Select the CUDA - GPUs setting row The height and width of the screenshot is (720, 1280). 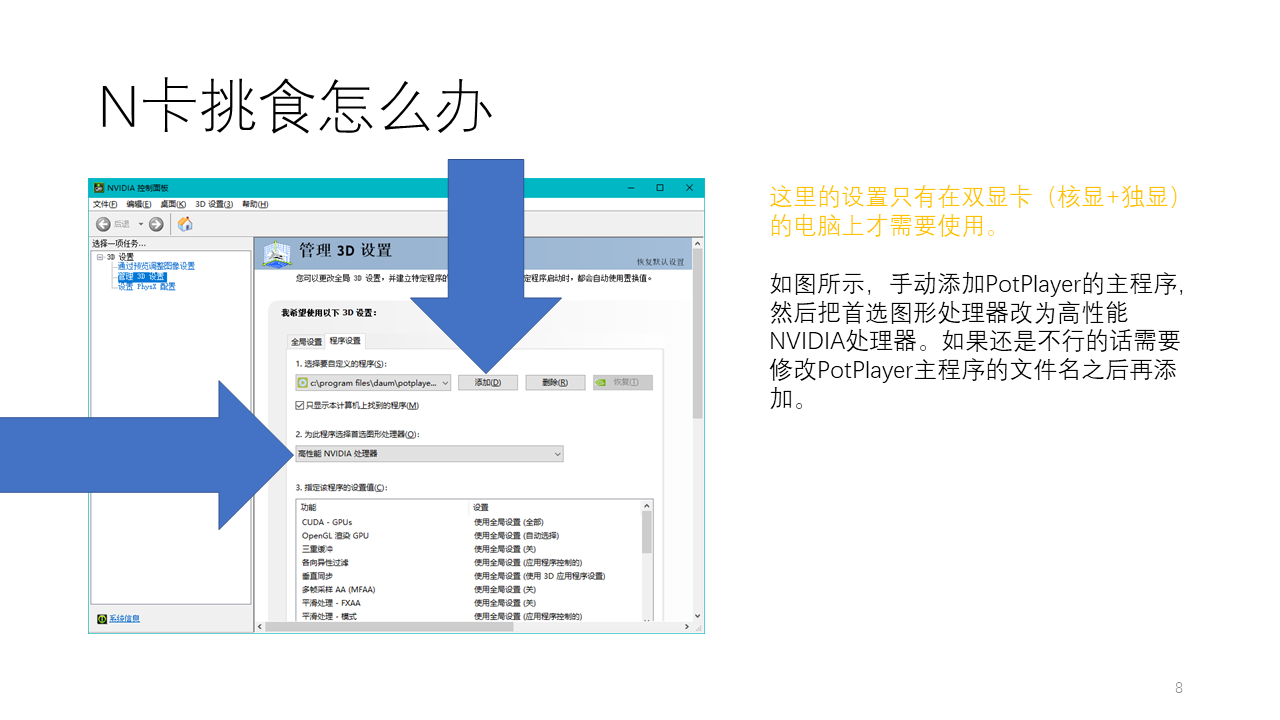pos(327,522)
